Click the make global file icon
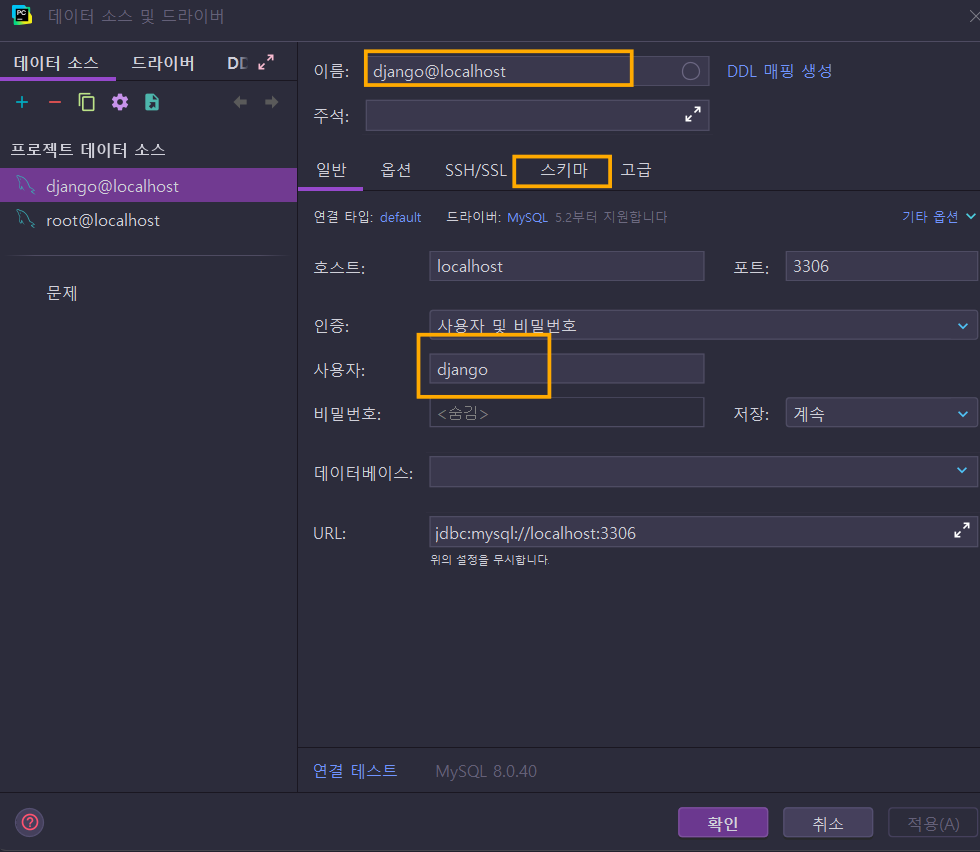The height and width of the screenshot is (852, 980). 152,102
